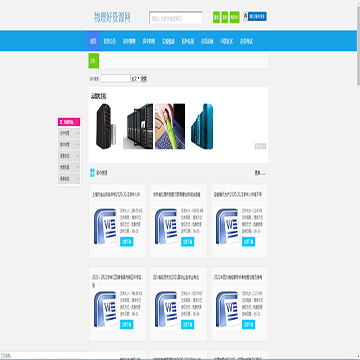Open the teal blue servers thumbnail
The image size is (360, 360).
coord(202,126)
